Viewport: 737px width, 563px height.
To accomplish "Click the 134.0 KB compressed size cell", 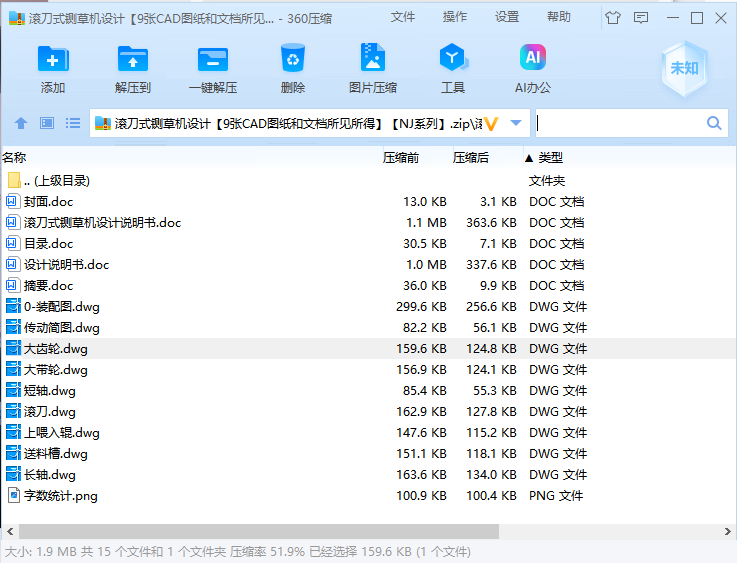I will [491, 475].
